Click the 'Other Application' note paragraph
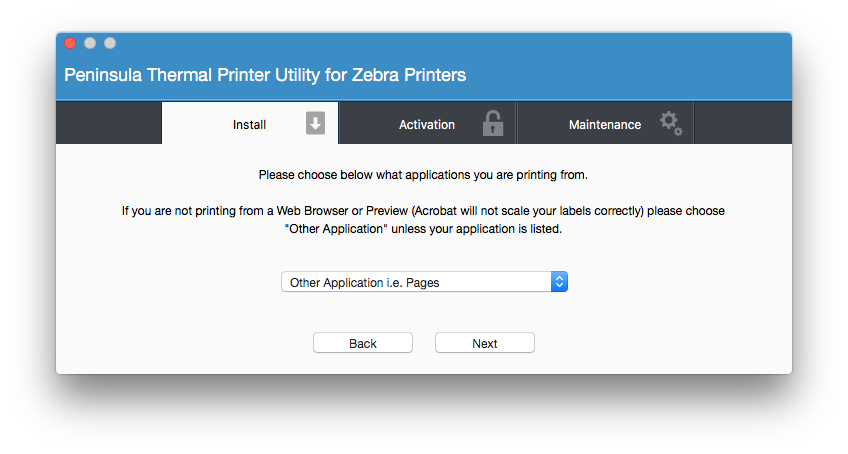This screenshot has height=454, width=848. (x=423, y=220)
